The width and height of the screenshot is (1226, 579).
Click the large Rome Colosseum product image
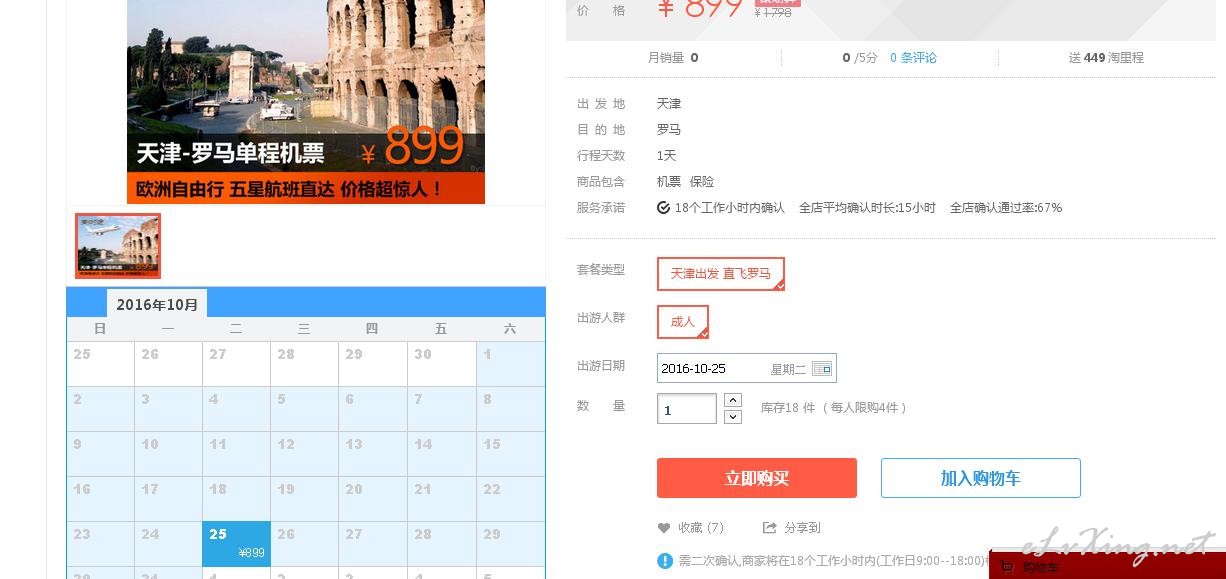306,101
